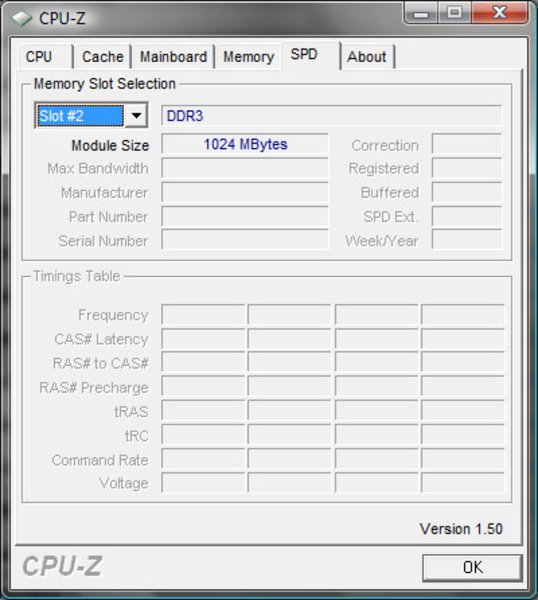Click the RAS# Precharge label
This screenshot has height=600, width=538.
pyautogui.click(x=94, y=388)
